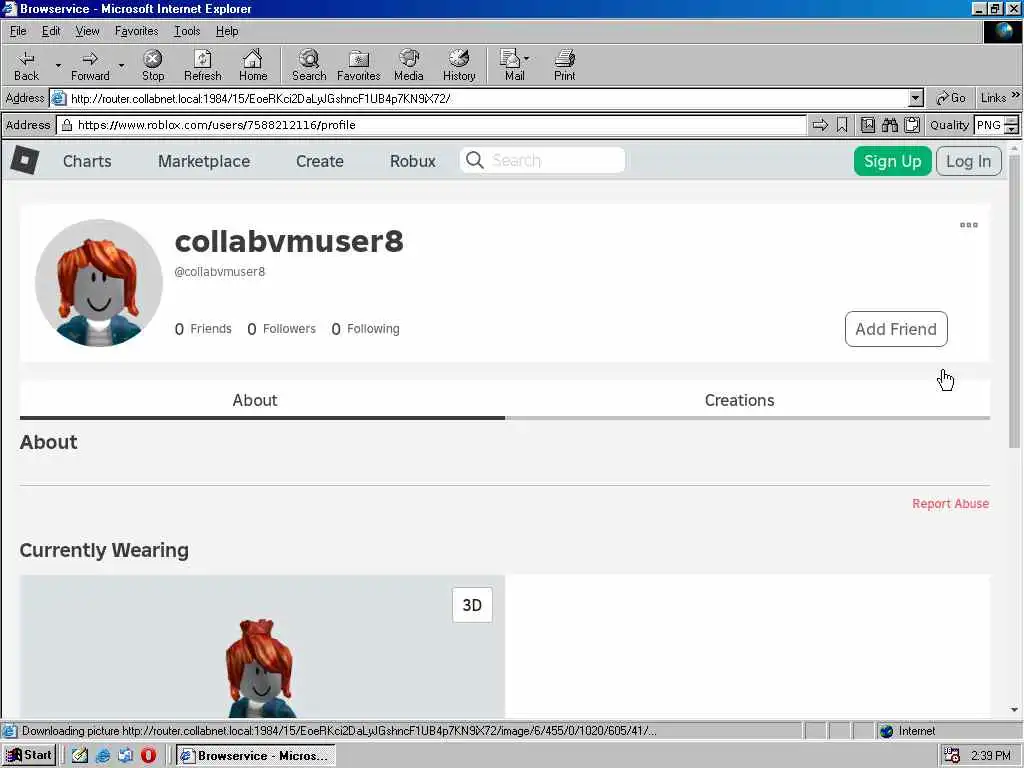Click the Back arrow toolbar button
This screenshot has height=768, width=1024.
click(x=26, y=65)
